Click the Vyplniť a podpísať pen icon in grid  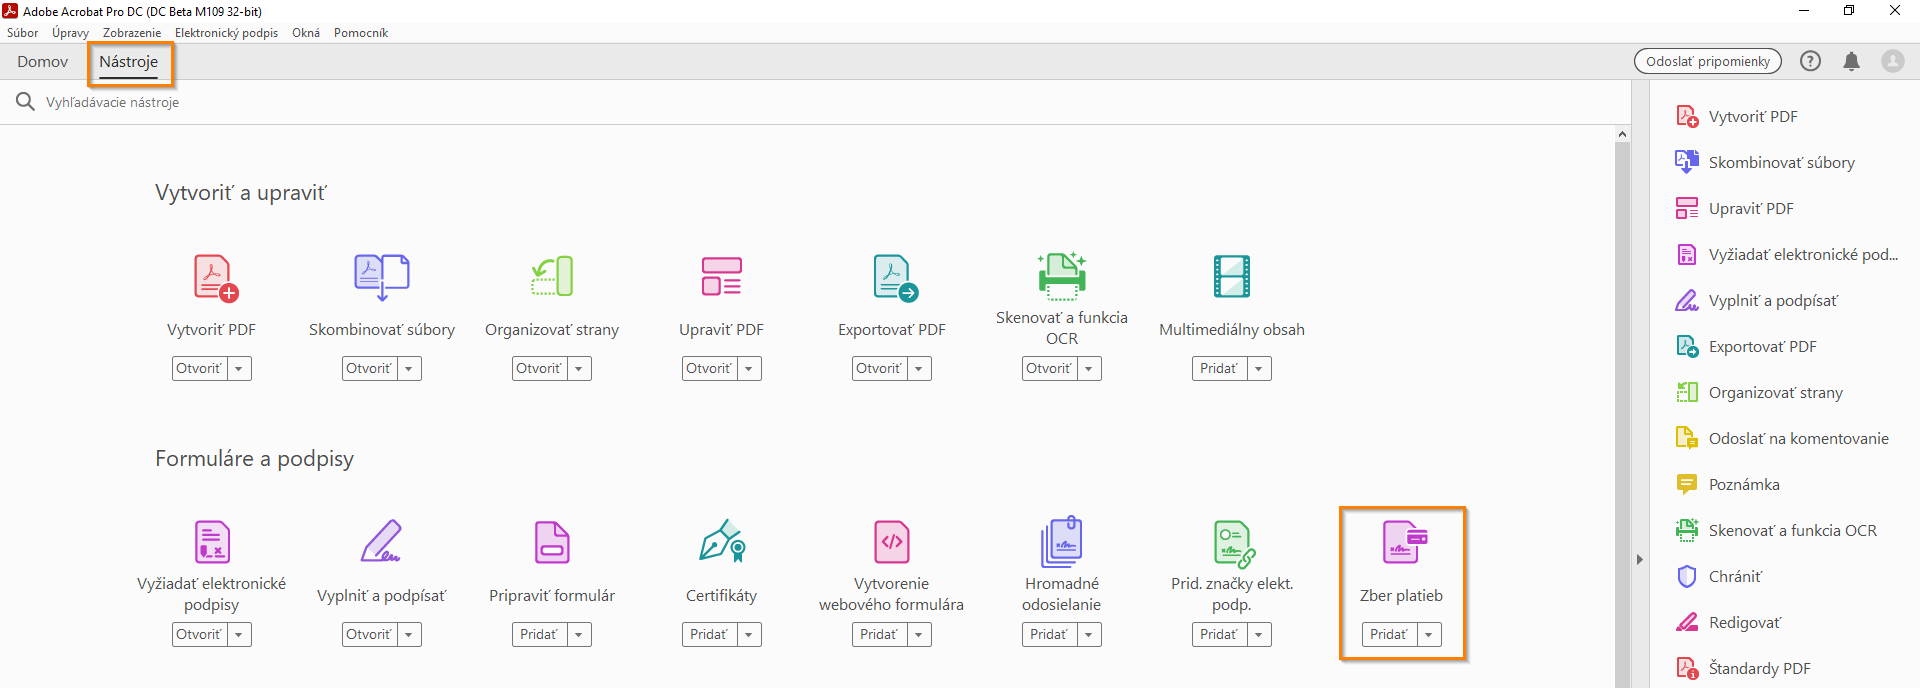[380, 541]
